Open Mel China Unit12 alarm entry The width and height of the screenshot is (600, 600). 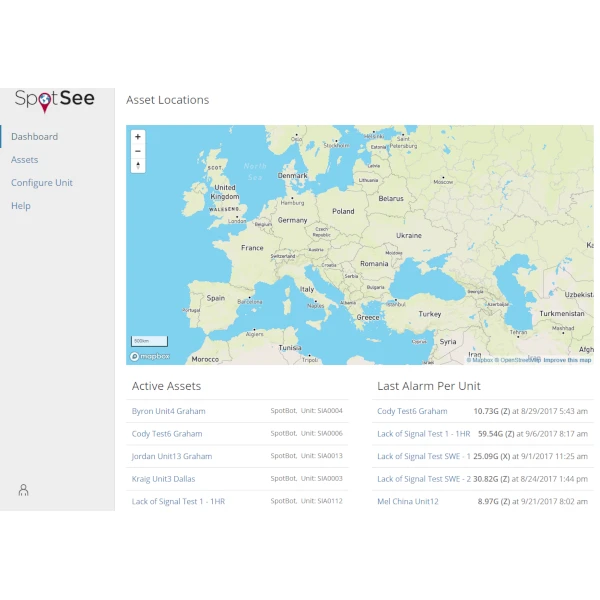coord(408,501)
